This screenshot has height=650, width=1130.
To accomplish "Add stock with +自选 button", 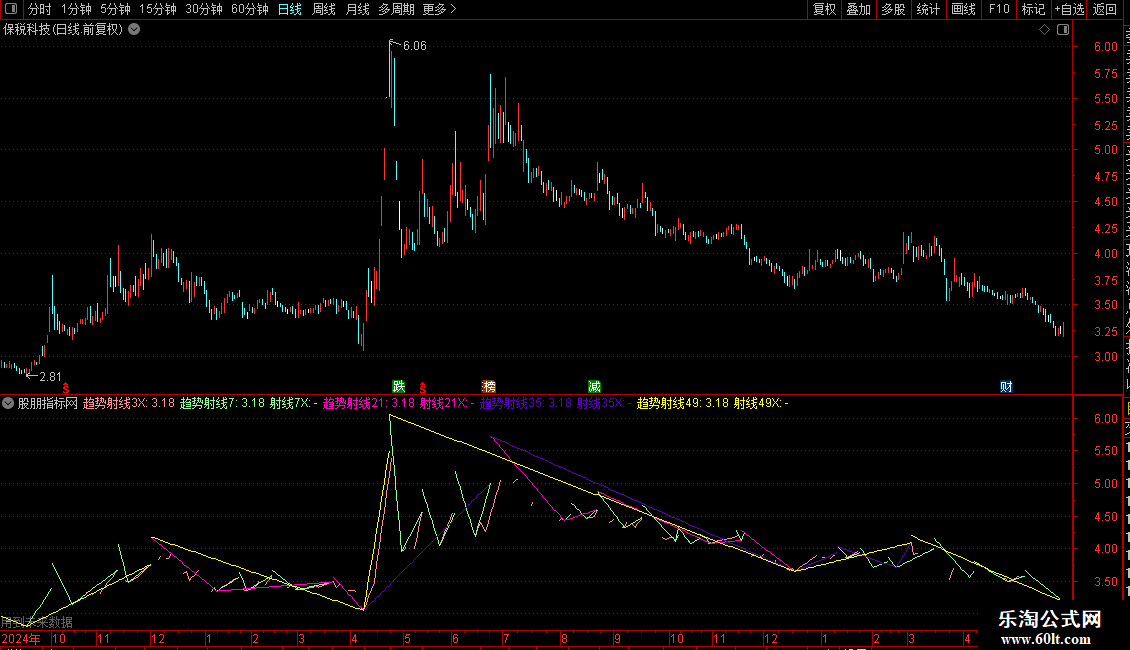I will tap(1069, 9).
